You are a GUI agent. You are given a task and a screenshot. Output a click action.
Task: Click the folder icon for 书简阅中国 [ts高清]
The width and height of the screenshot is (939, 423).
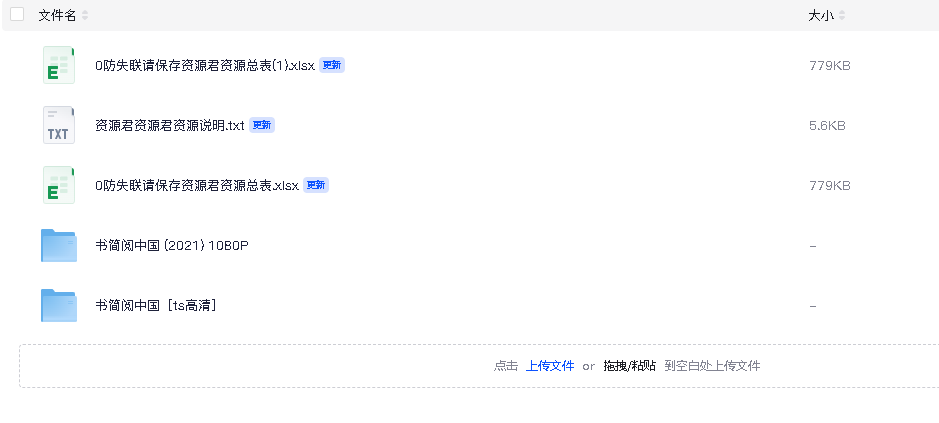(x=59, y=305)
